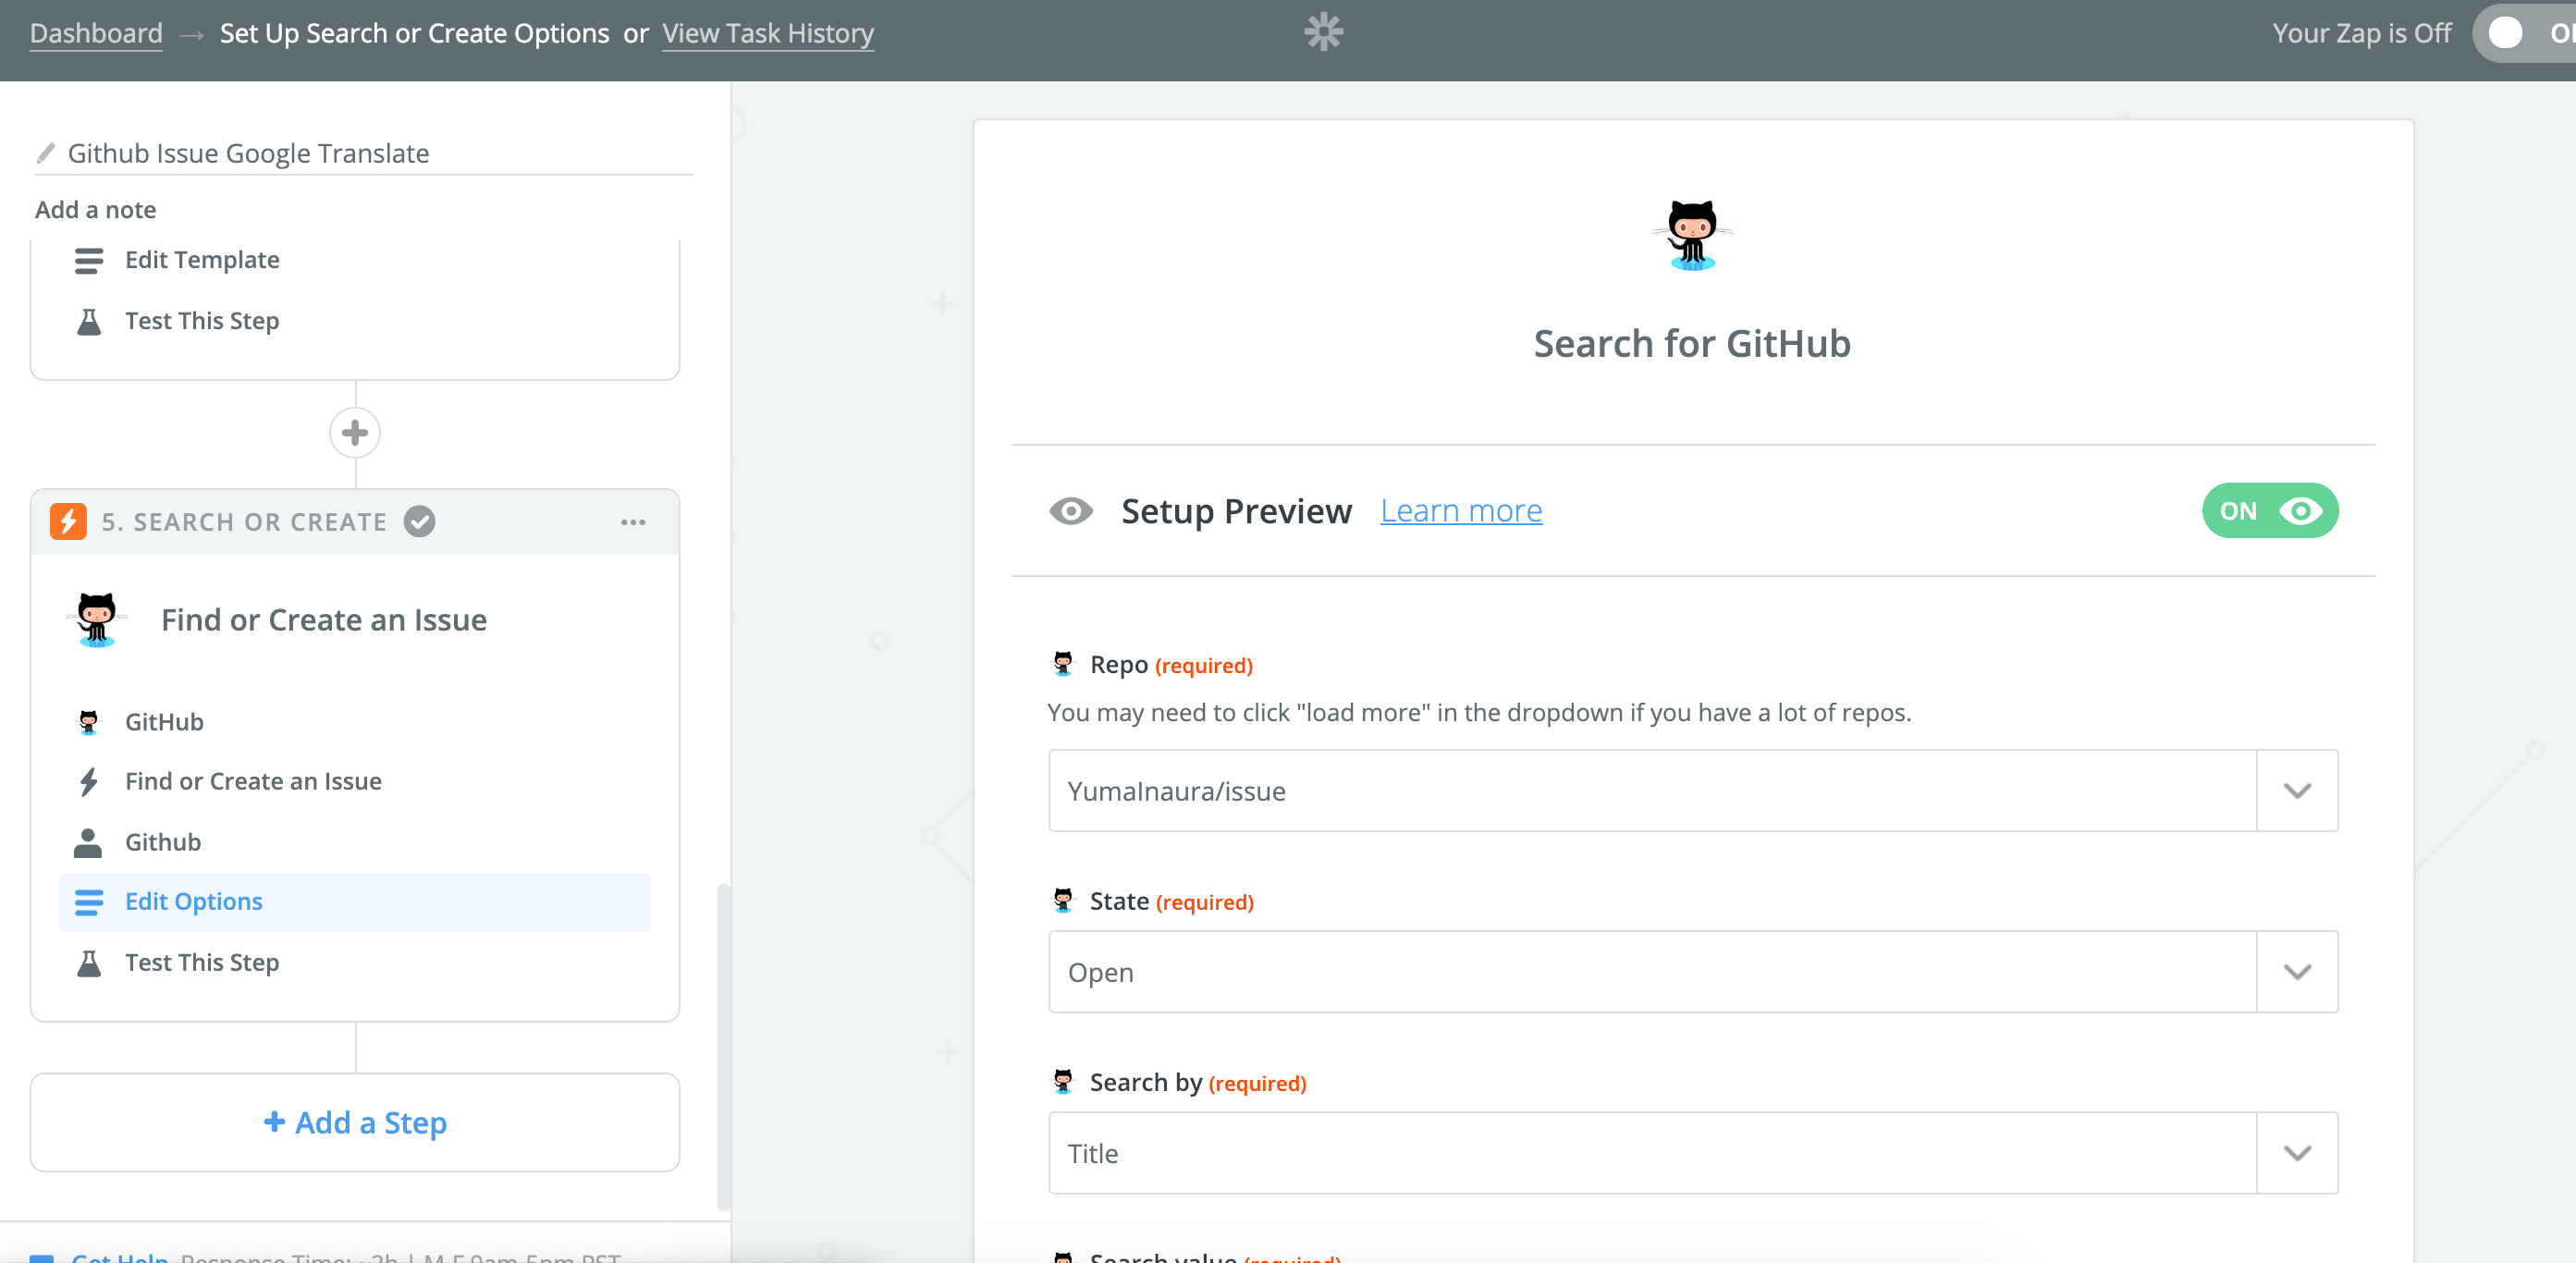Click the GitHub Octocat logo above Search for GitHub
Screen dimensions: 2576x1263
(1691, 236)
